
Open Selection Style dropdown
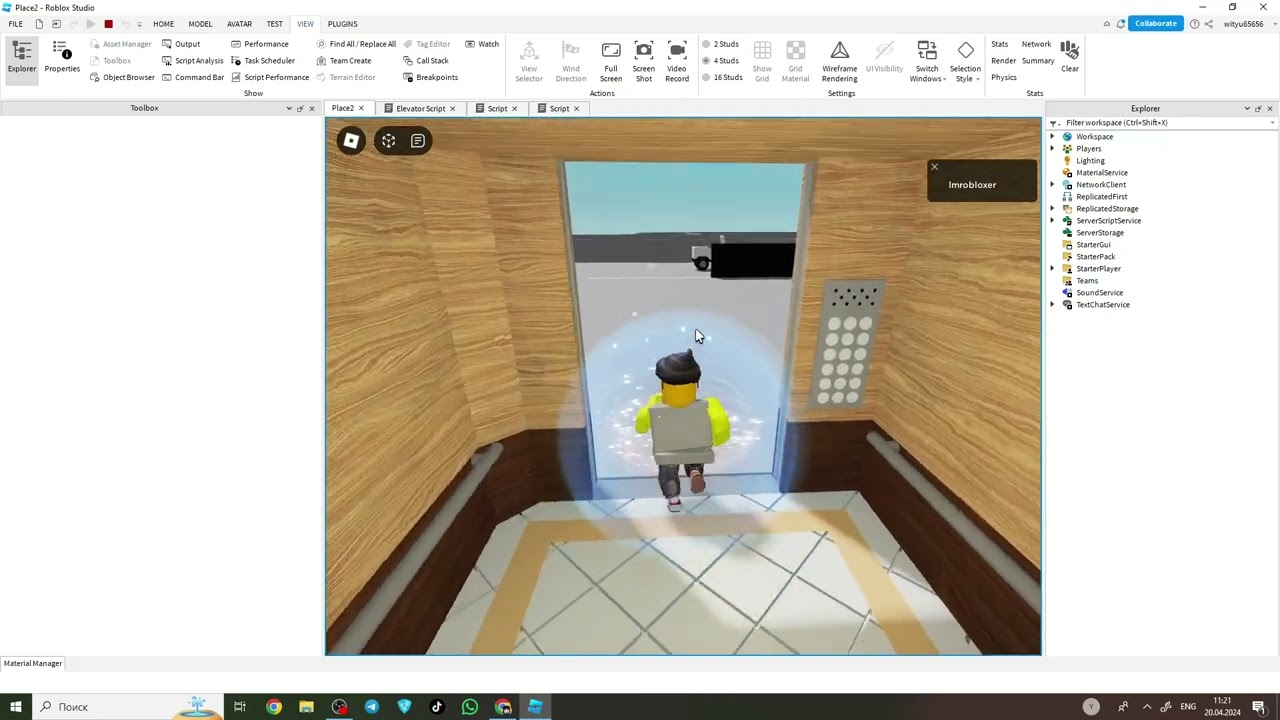click(965, 62)
